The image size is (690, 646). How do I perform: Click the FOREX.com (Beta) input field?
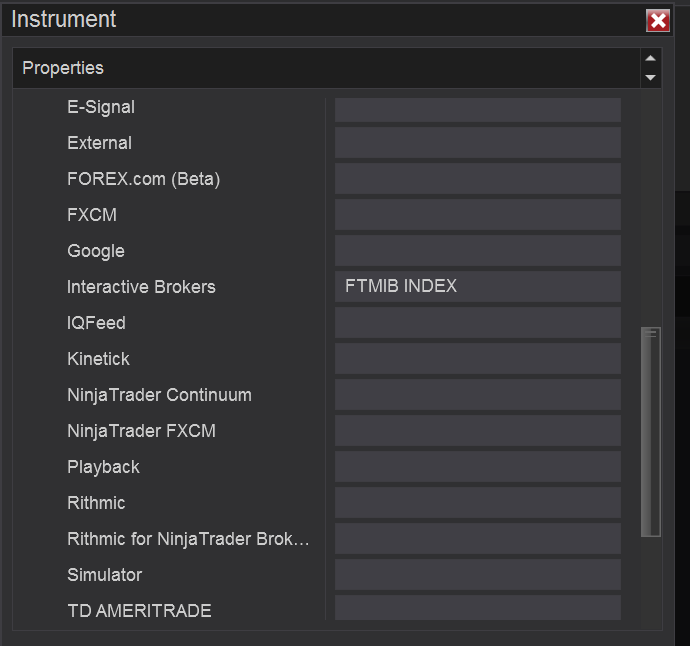point(477,179)
